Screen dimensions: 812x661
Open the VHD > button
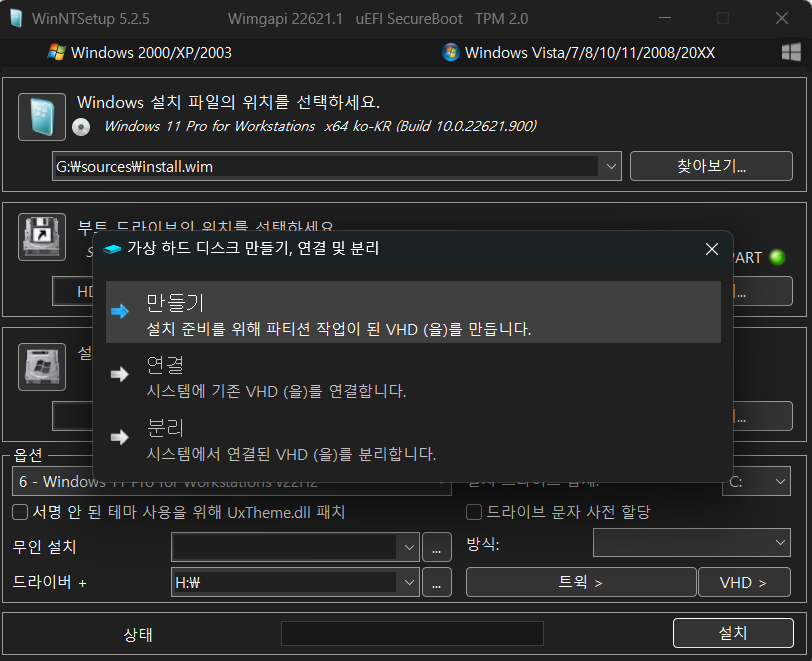[744, 582]
